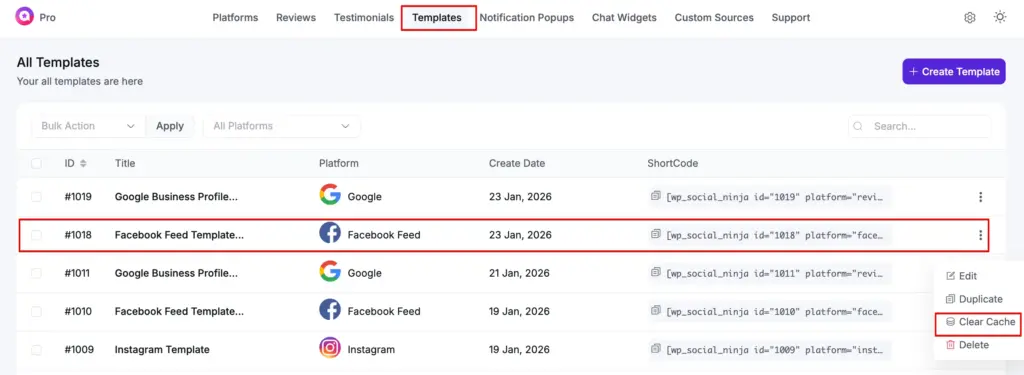Select checkbox for template #1009

point(37,350)
